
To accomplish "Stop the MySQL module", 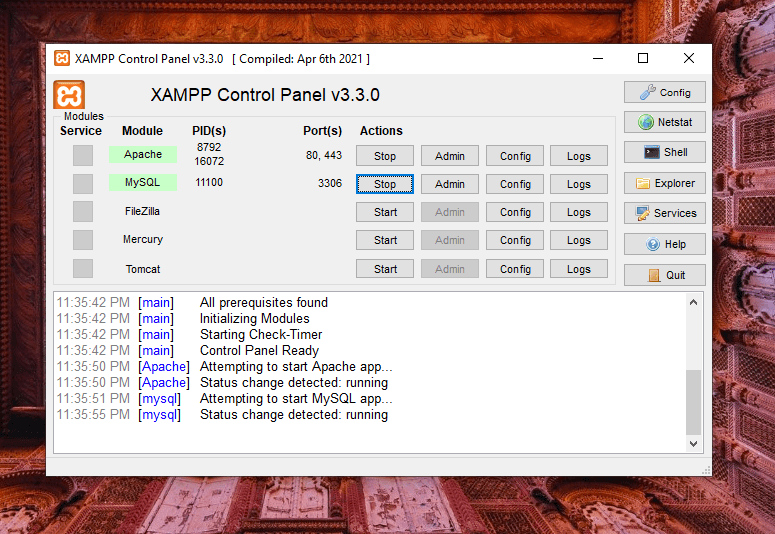I will pos(385,184).
